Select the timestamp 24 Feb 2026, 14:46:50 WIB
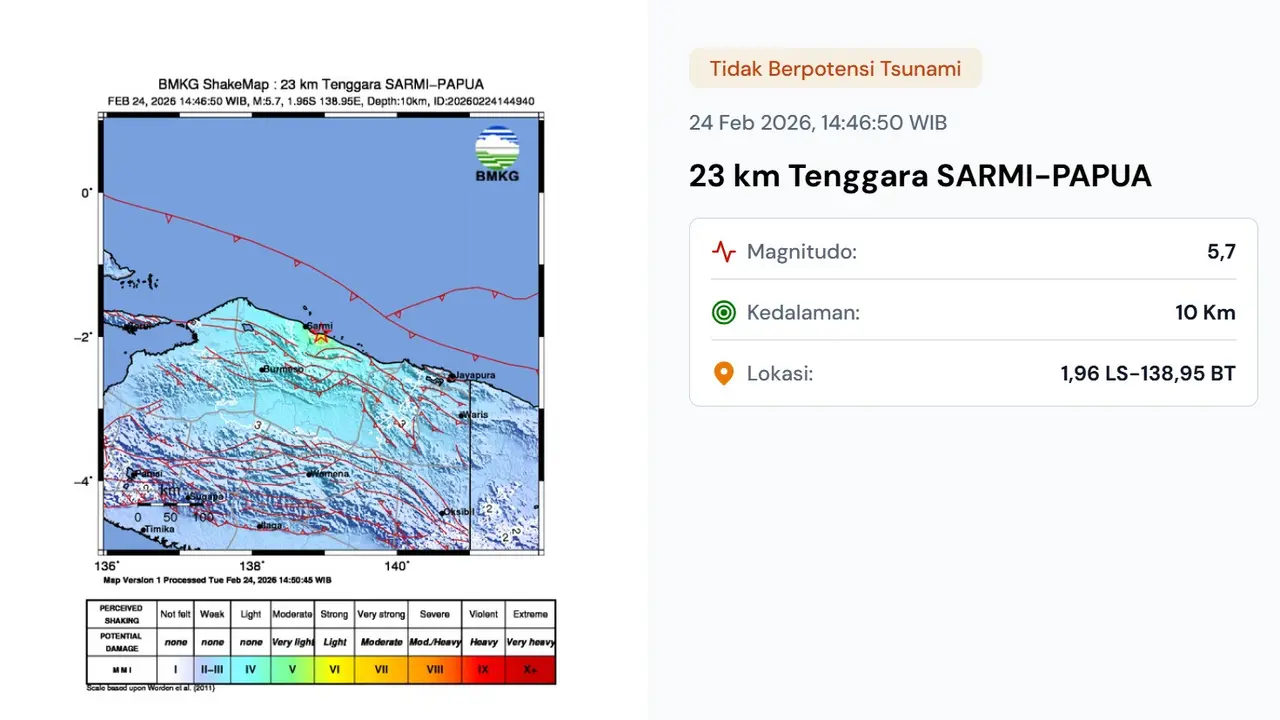The width and height of the screenshot is (1280, 720). pyautogui.click(x=818, y=123)
